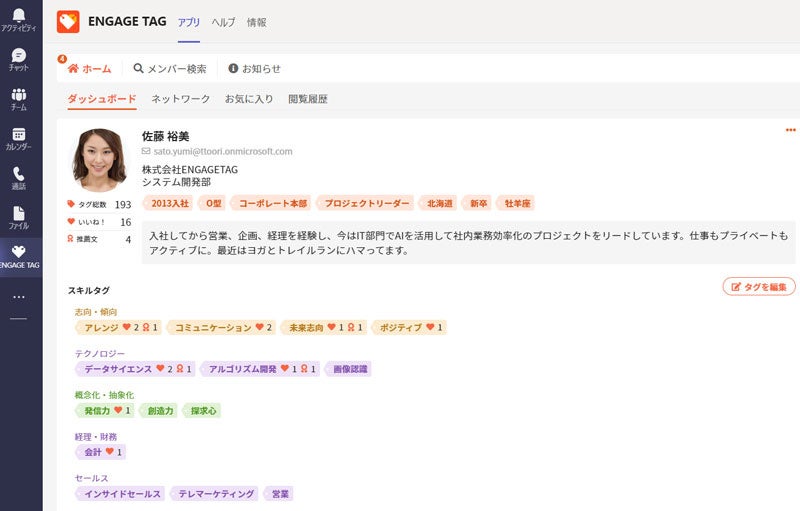Viewport: 800px width, 511px height.
Task: Open more apps ellipsis in the sidebar
Action: click(x=19, y=297)
